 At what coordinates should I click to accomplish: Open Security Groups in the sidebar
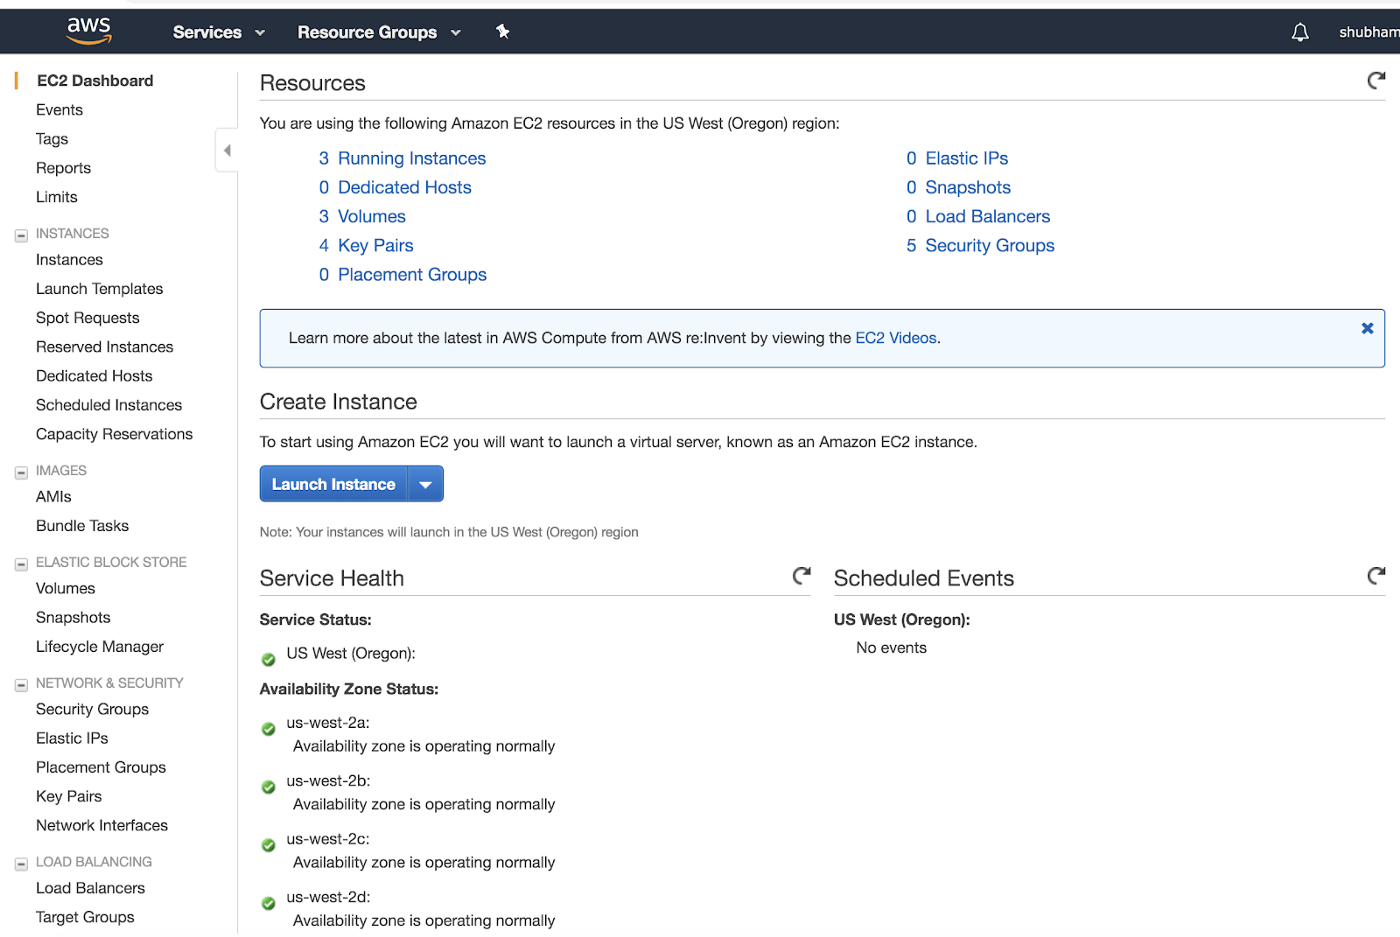(x=92, y=709)
